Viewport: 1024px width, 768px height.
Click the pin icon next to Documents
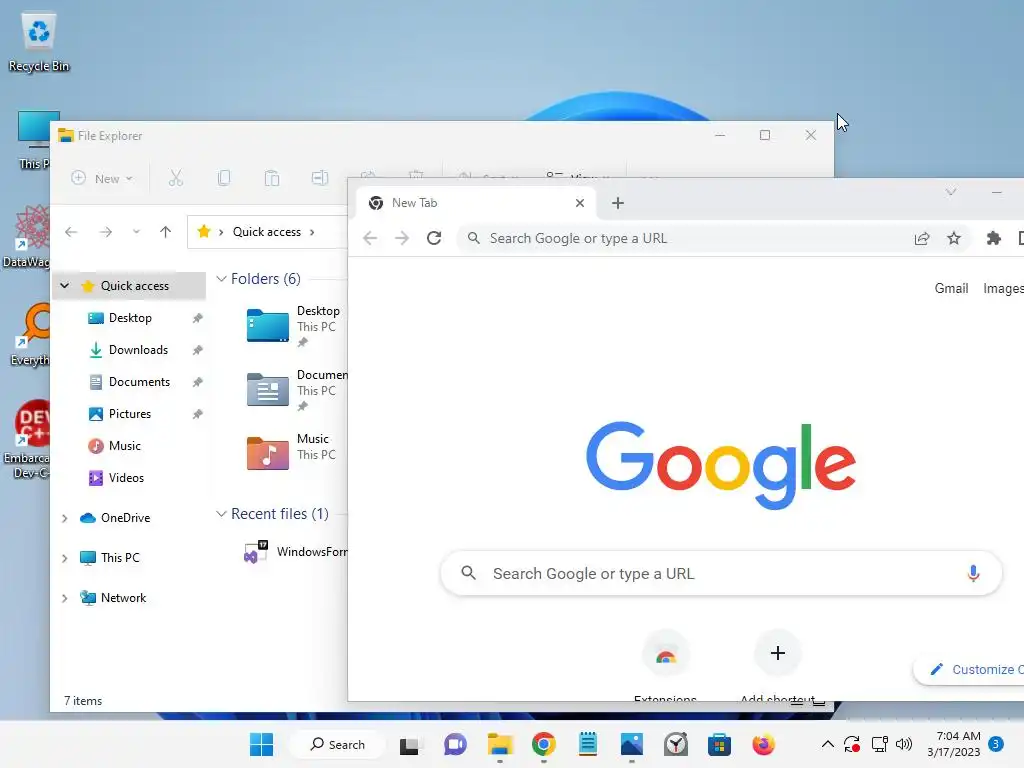coord(197,382)
